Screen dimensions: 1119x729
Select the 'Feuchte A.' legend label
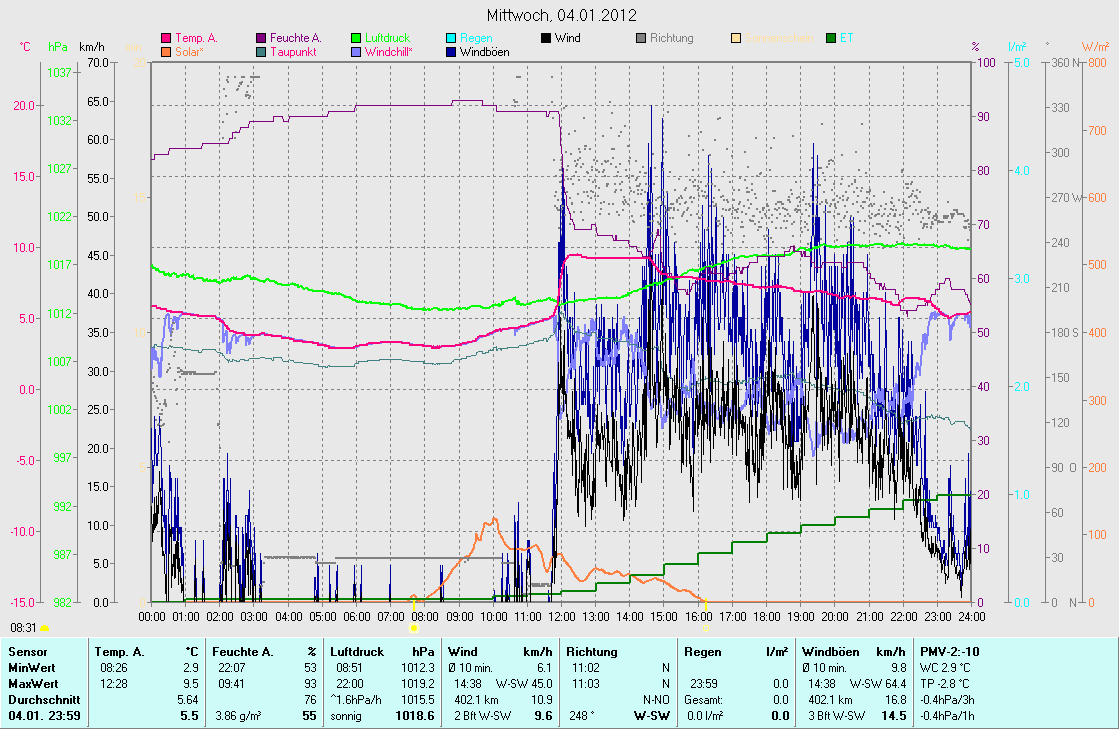(x=295, y=38)
